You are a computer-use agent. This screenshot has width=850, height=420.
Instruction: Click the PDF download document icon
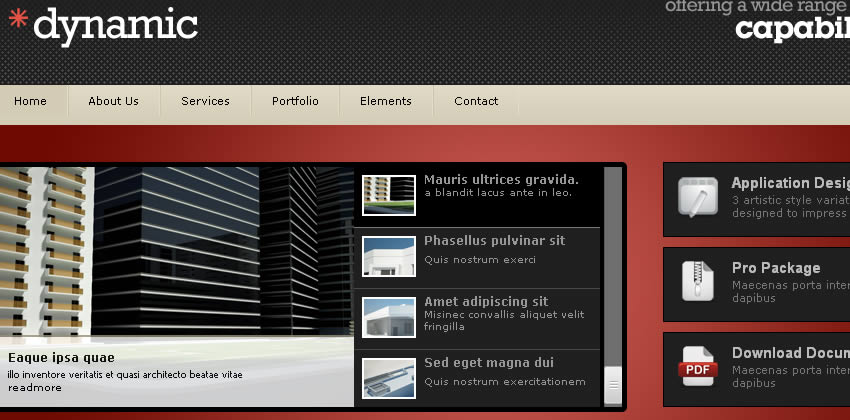pos(697,366)
